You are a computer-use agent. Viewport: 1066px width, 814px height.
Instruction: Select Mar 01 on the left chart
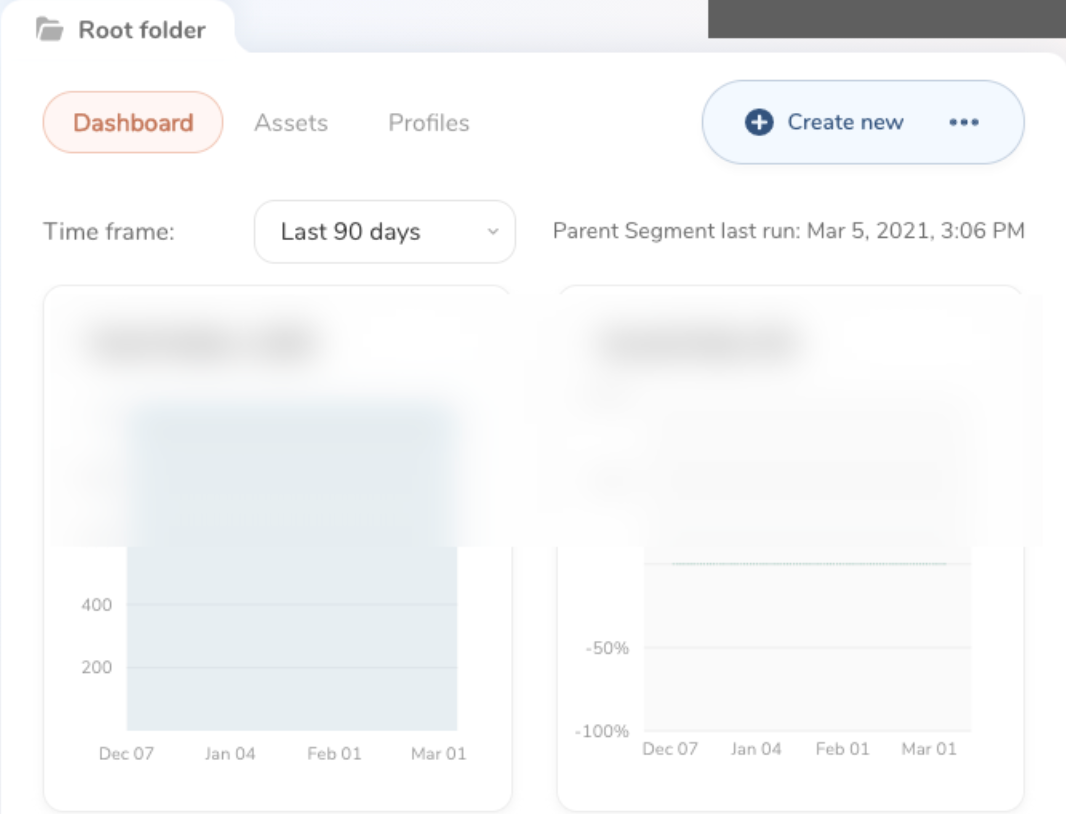point(438,754)
